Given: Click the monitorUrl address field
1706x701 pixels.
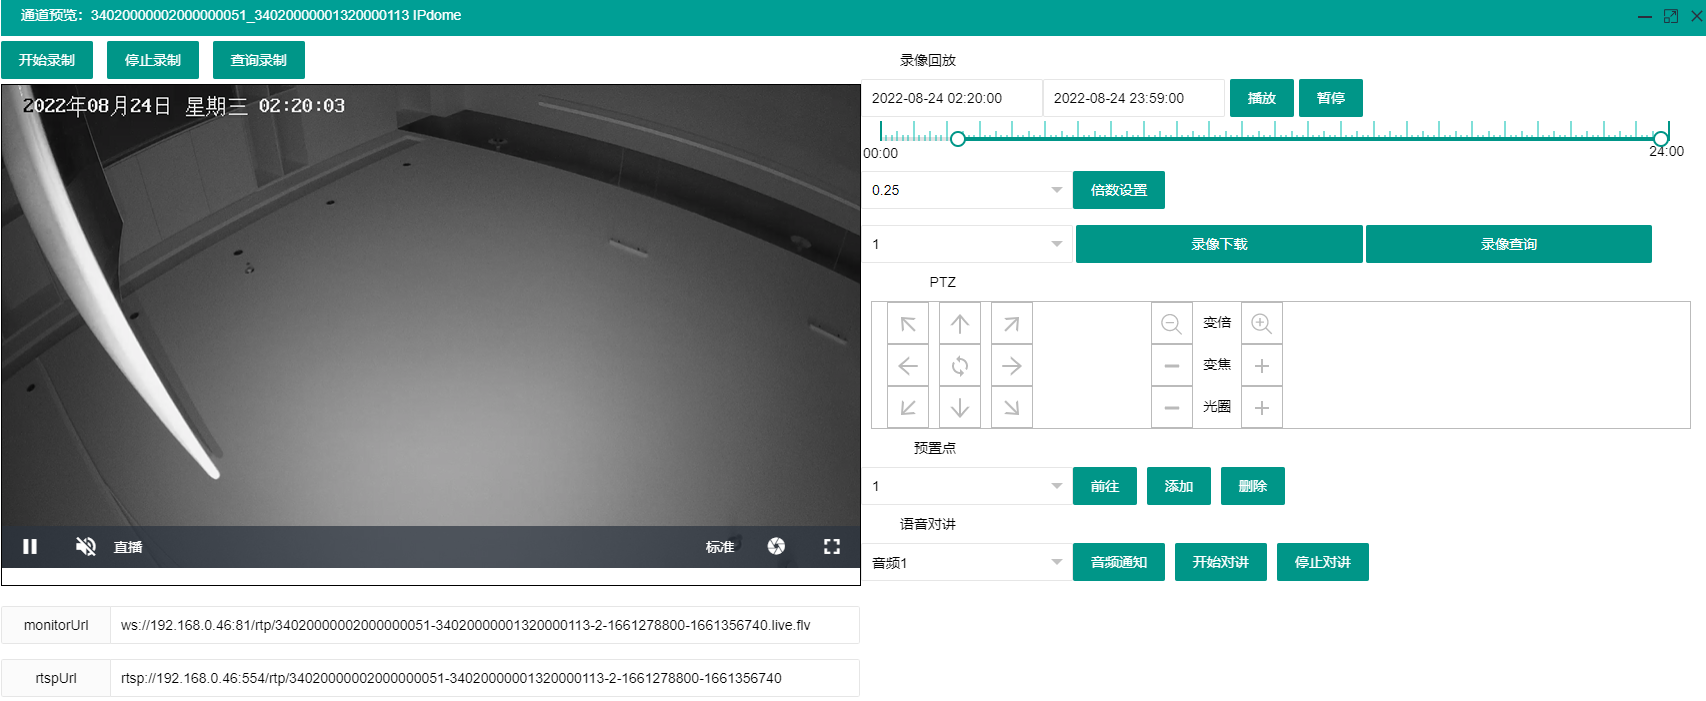Looking at the screenshot, I should (485, 625).
